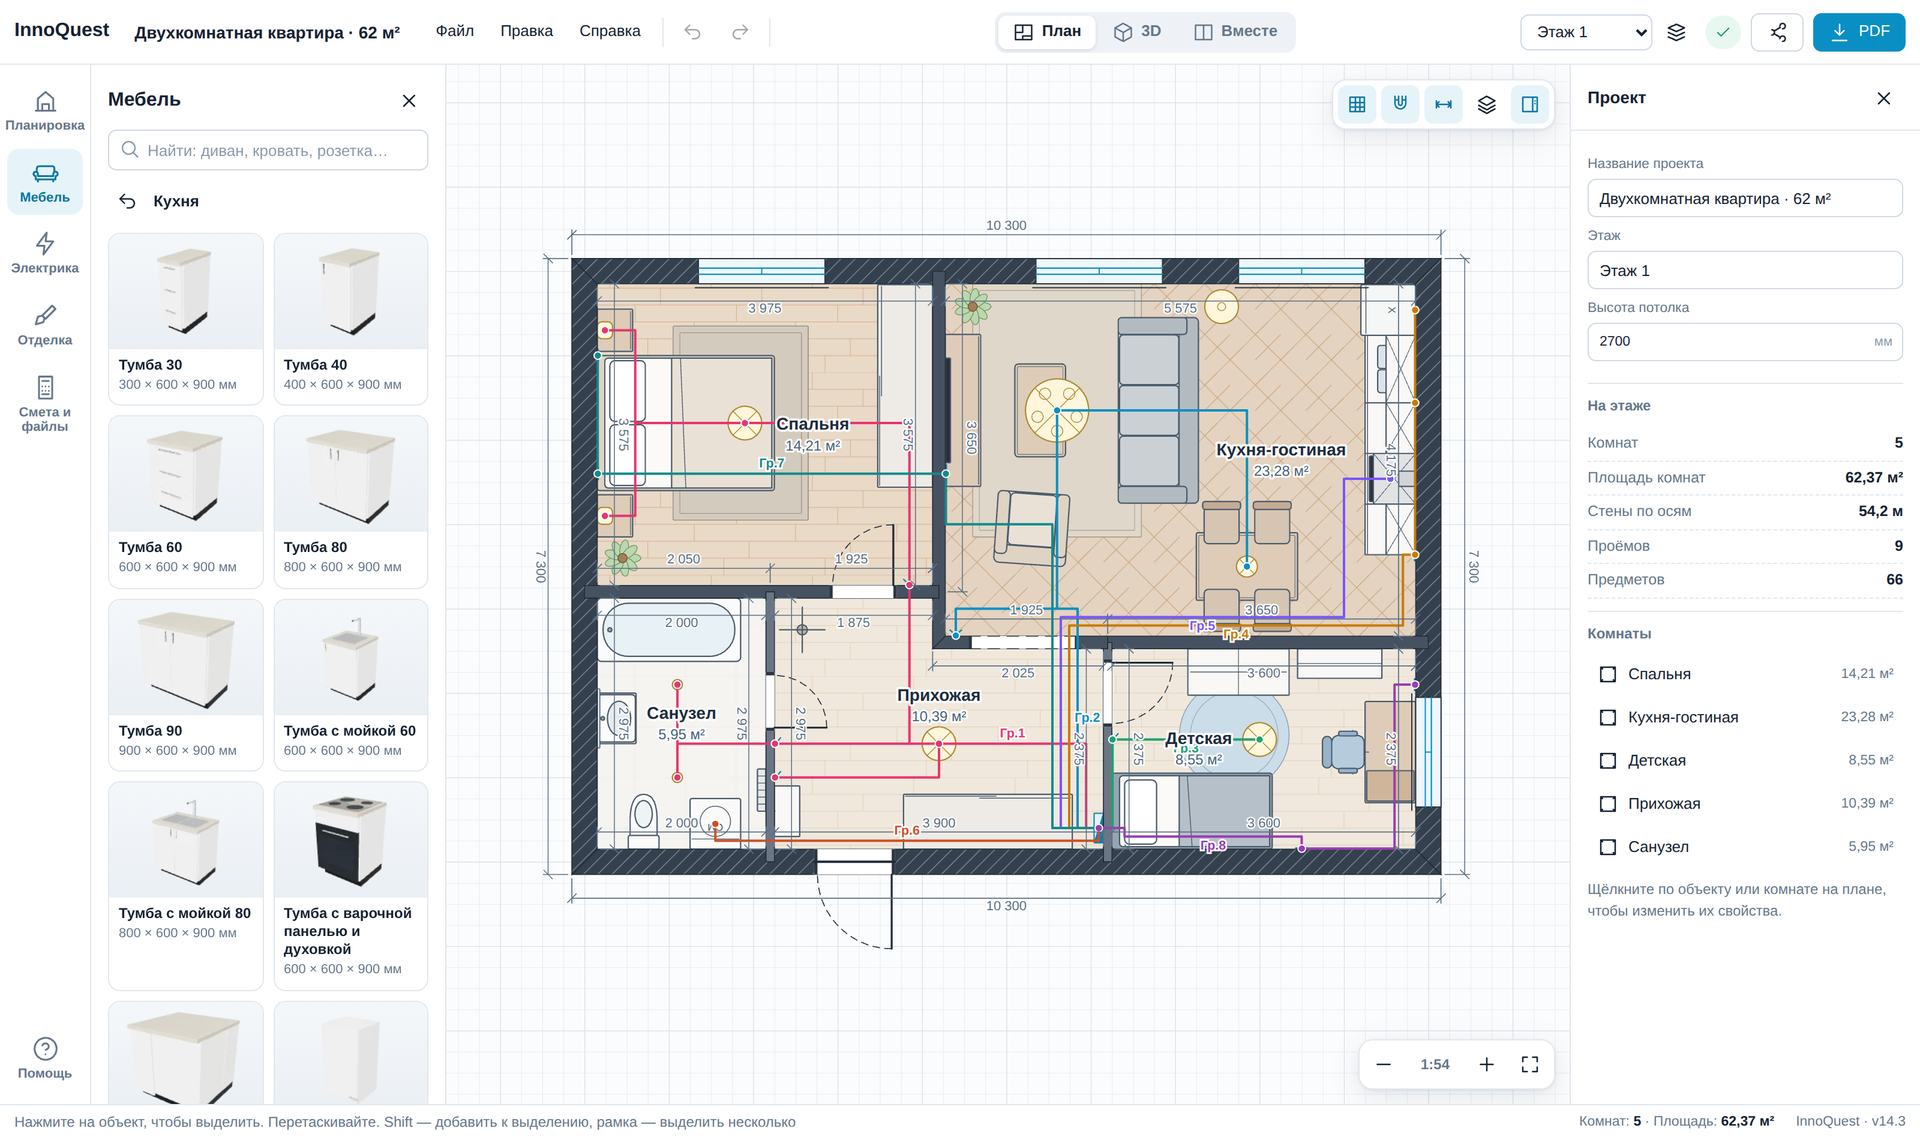Viewport: 1920px width, 1140px height.
Task: Go back from Кухня category
Action: [127, 201]
